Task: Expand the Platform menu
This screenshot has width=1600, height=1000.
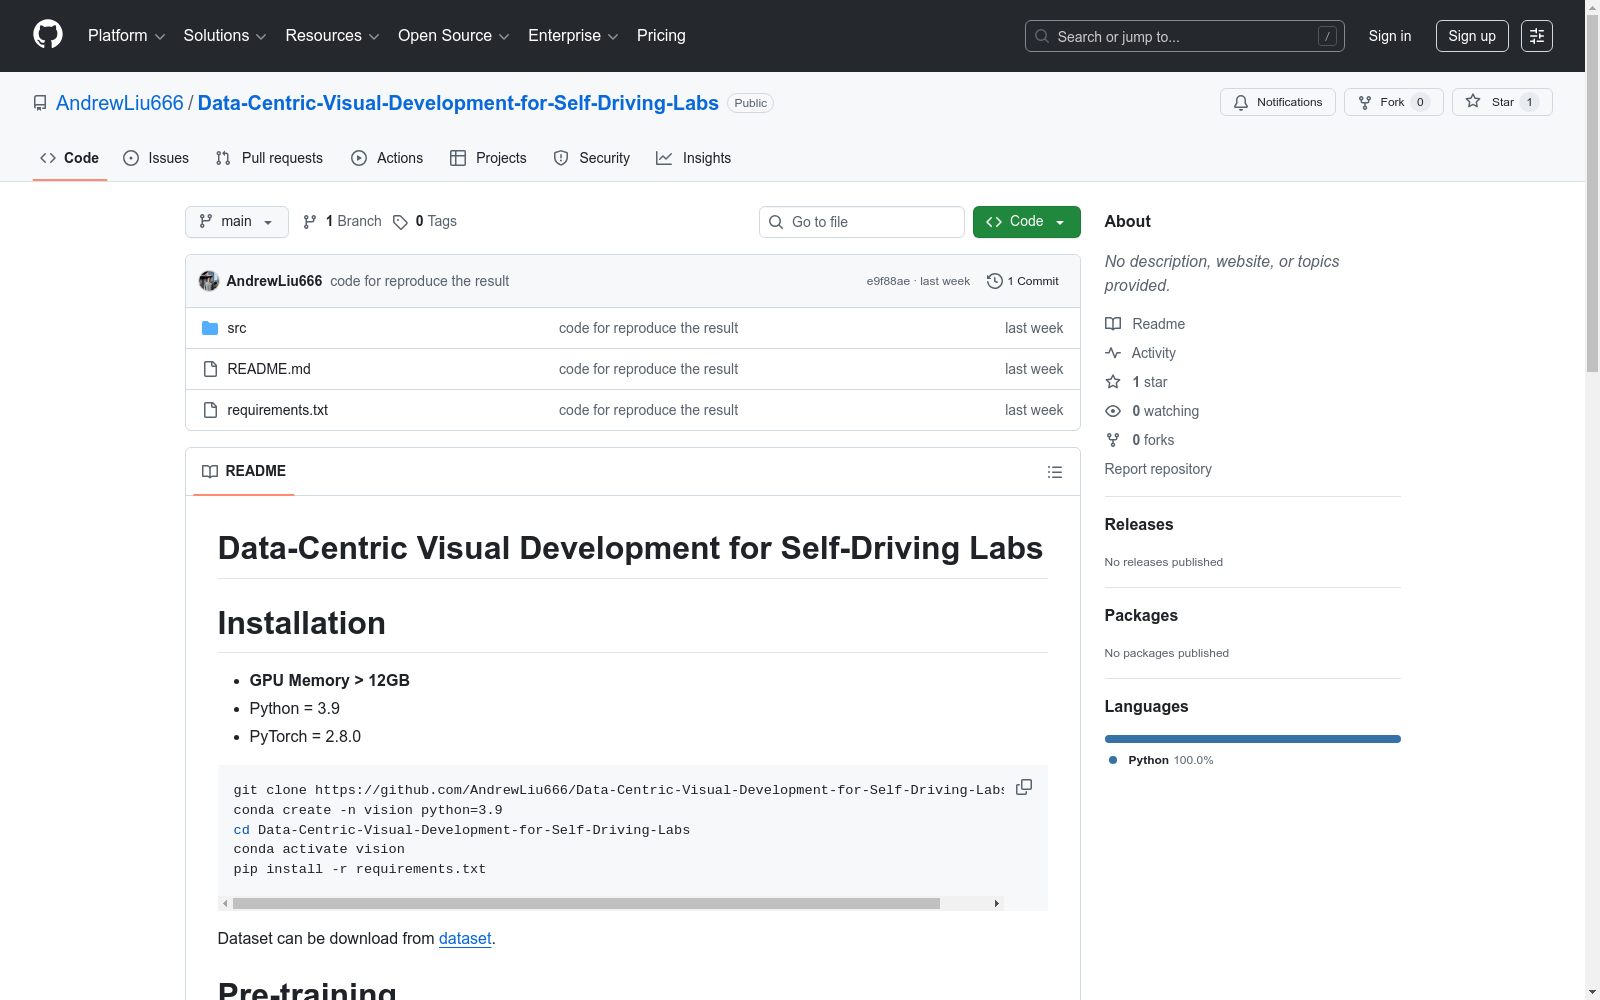Action: [x=127, y=36]
